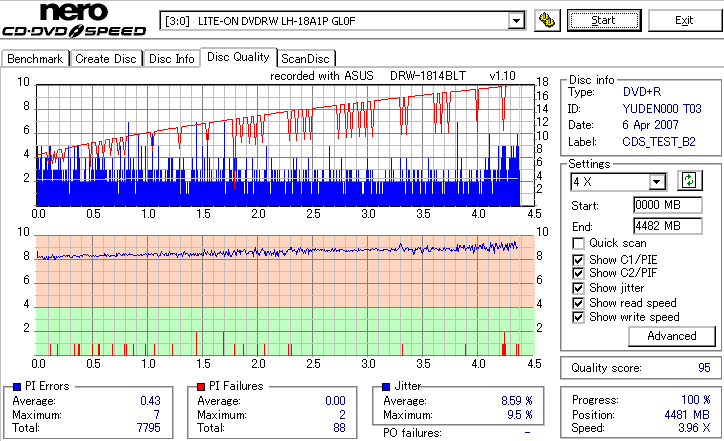Toggle Show read speed checkbox
This screenshot has height=441, width=724.
point(578,303)
